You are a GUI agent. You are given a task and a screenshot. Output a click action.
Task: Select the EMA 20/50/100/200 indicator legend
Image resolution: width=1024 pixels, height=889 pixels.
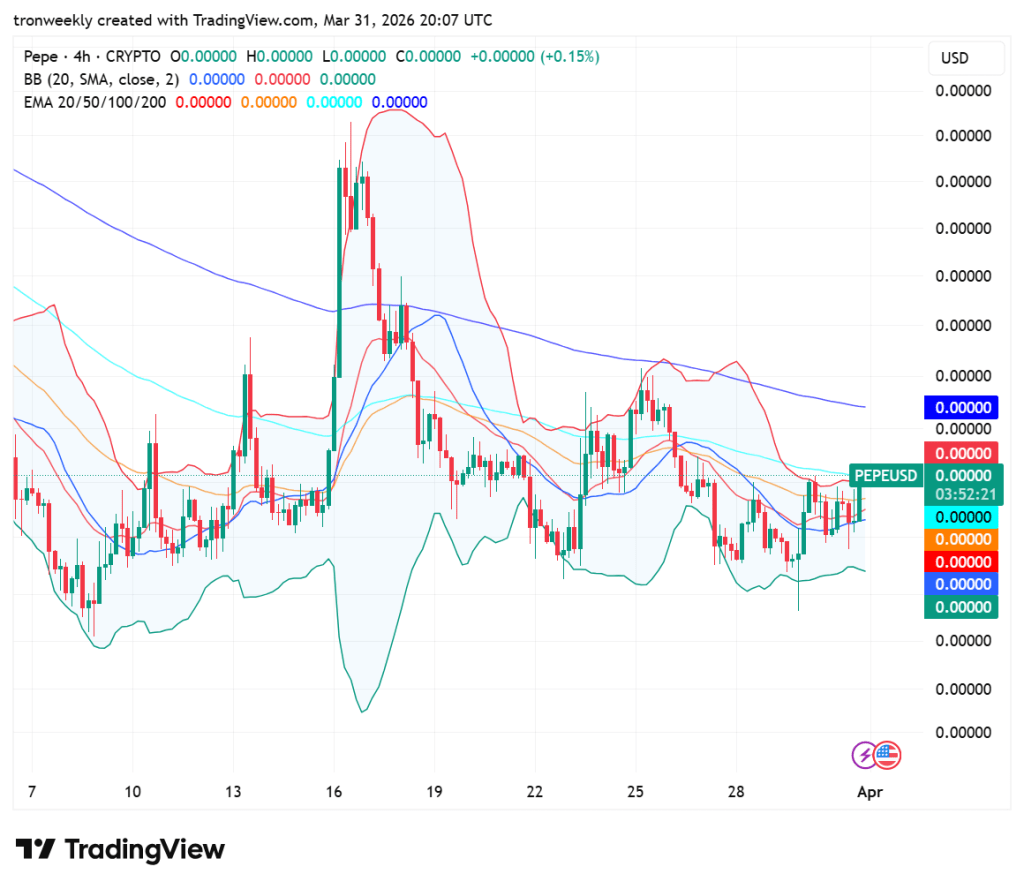pyautogui.click(x=97, y=102)
